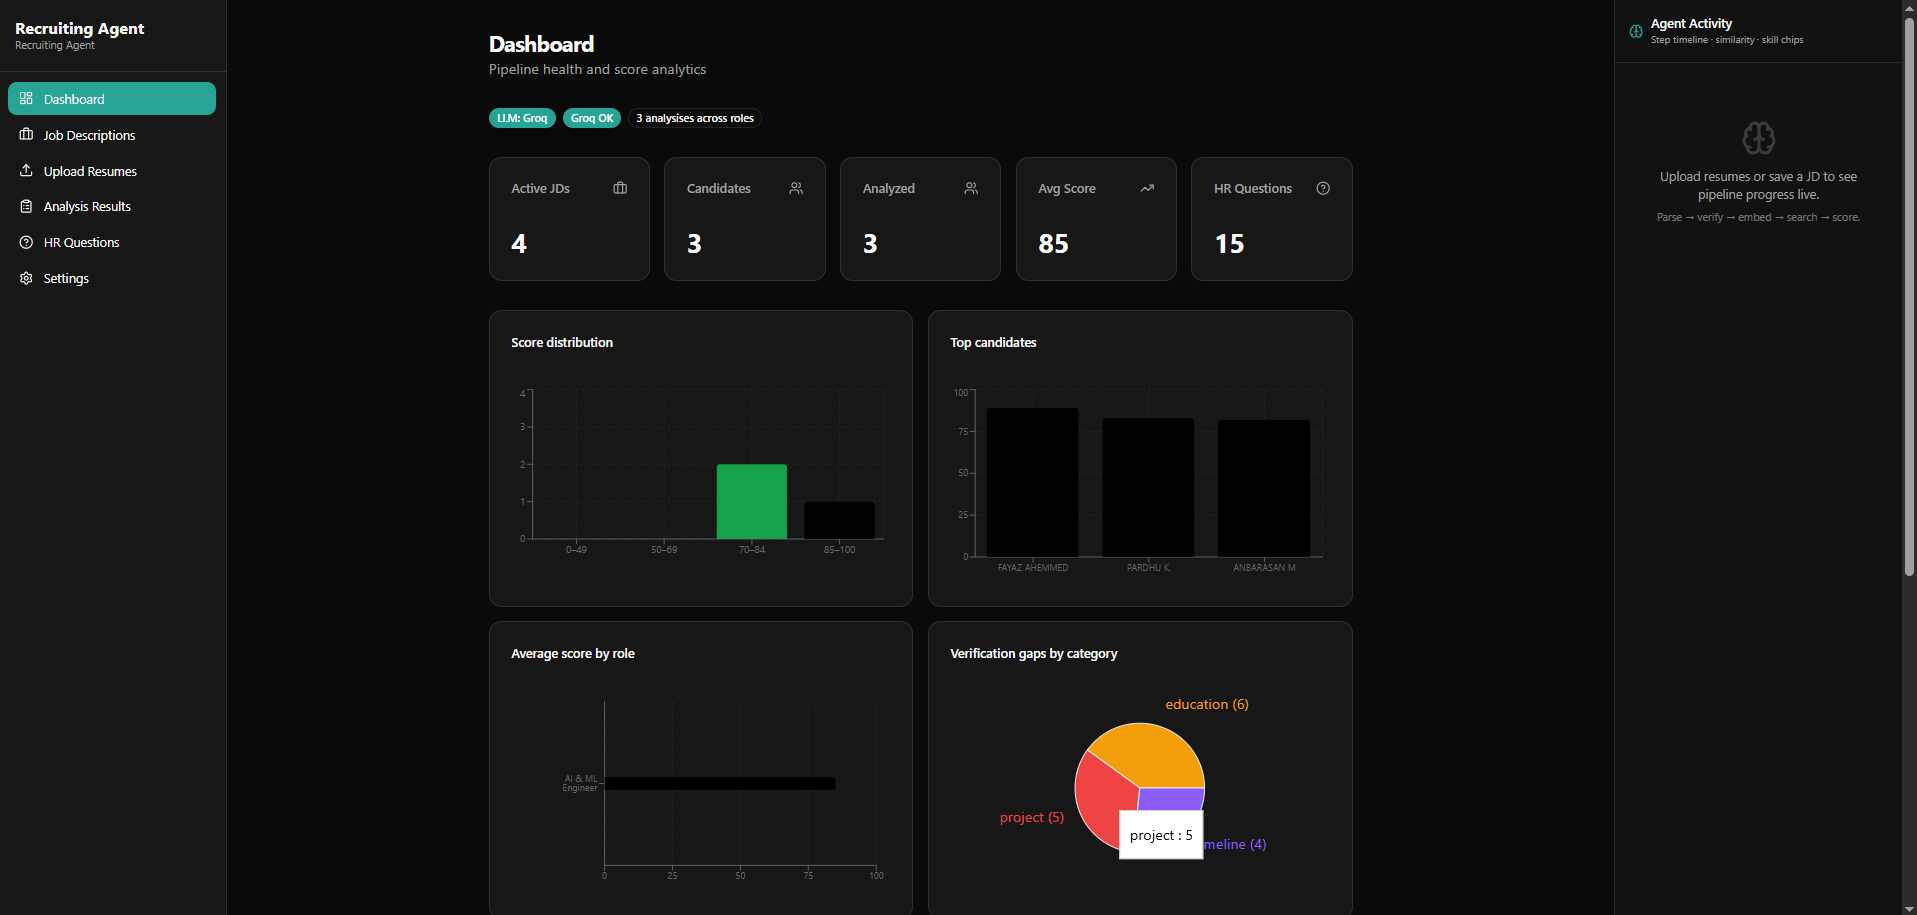The image size is (1917, 915).
Task: Go to Upload Resumes page
Action: (x=112, y=171)
